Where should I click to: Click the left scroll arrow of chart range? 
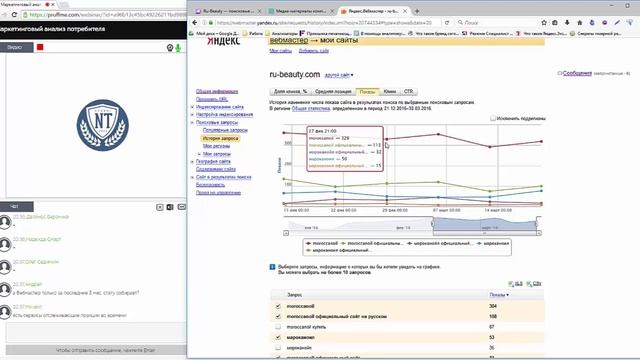[286, 233]
